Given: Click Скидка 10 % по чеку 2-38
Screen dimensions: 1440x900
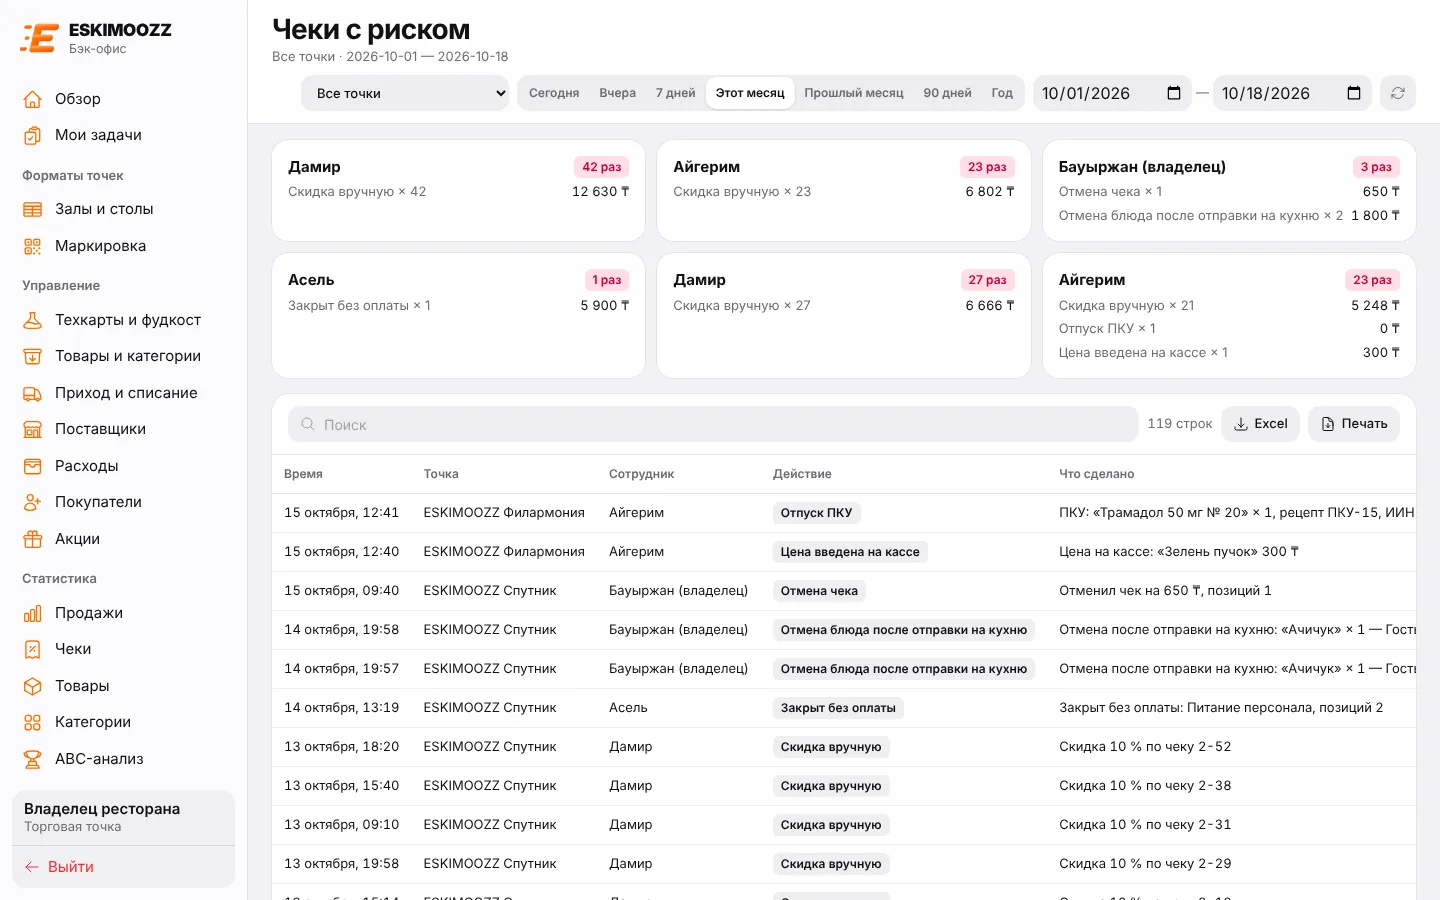Looking at the screenshot, I should [x=1145, y=786].
